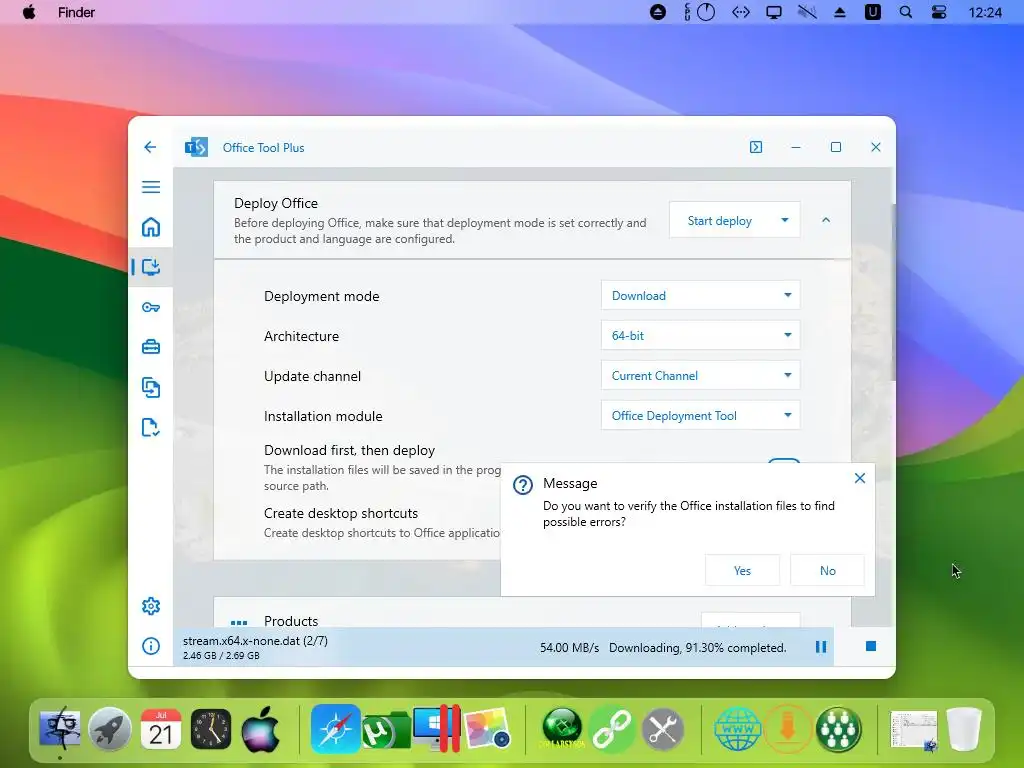
Task: Open the Finder menu in menu bar
Action: coord(76,12)
